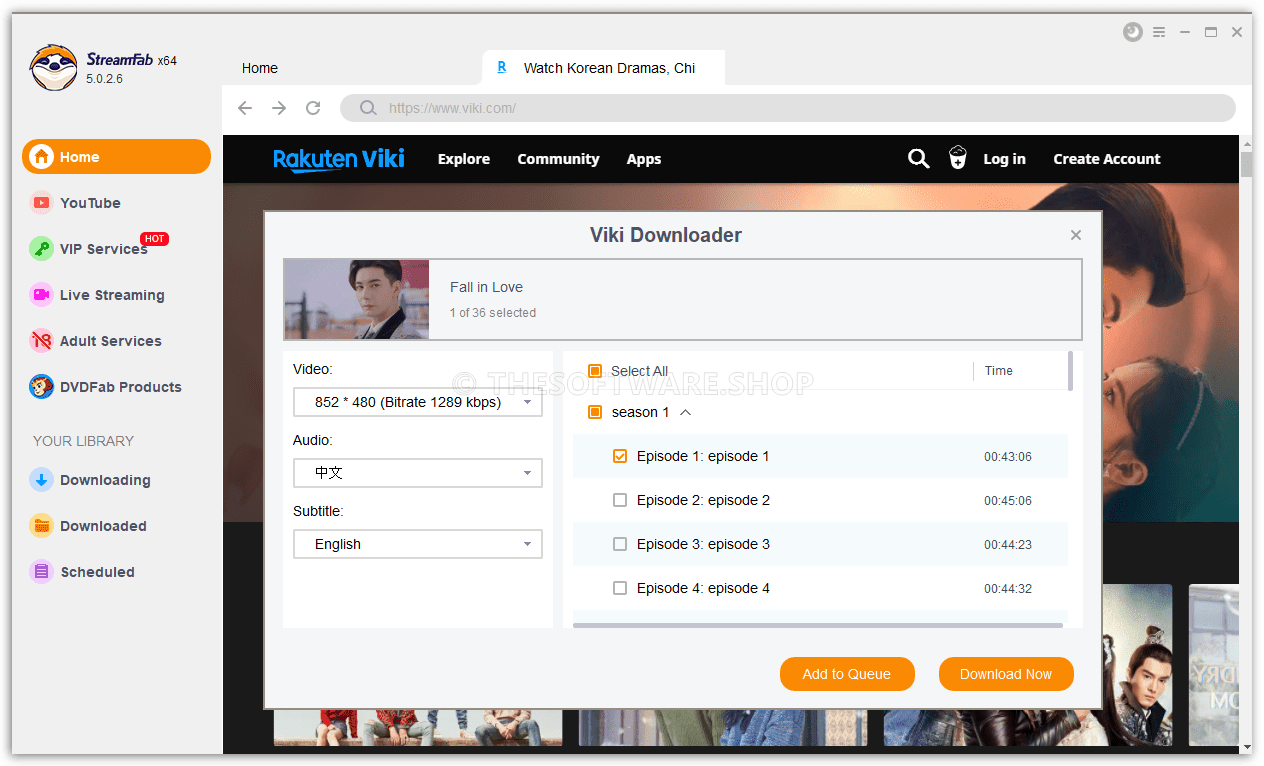Click the search magnifier in Viki header
Image resolution: width=1264 pixels, height=766 pixels.
pos(918,158)
